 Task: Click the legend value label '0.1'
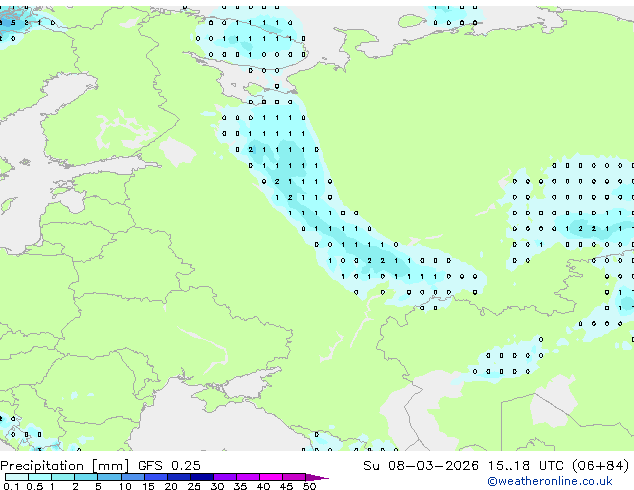pyautogui.click(x=11, y=486)
